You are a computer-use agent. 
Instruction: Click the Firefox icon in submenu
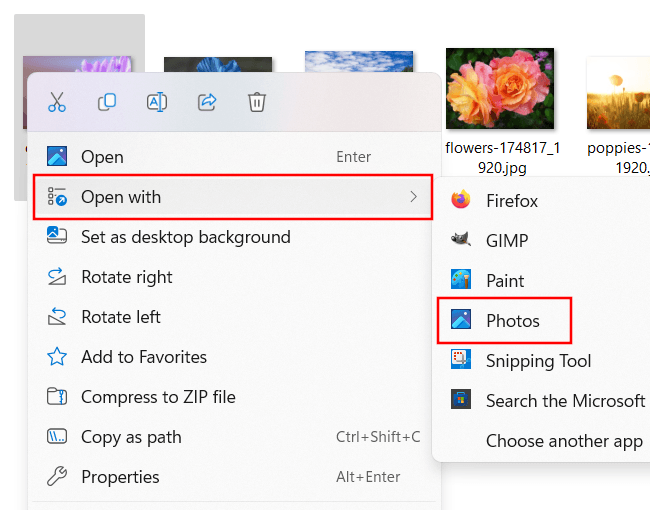(461, 201)
